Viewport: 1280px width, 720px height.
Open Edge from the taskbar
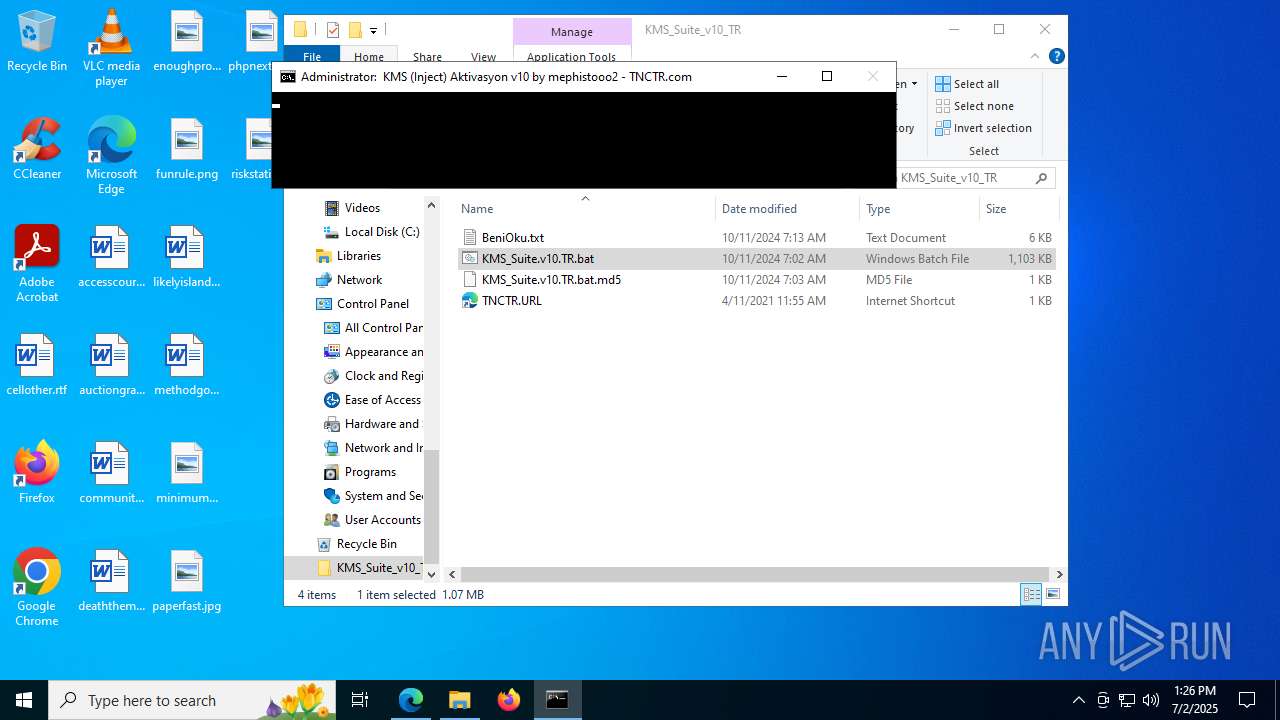[x=411, y=700]
